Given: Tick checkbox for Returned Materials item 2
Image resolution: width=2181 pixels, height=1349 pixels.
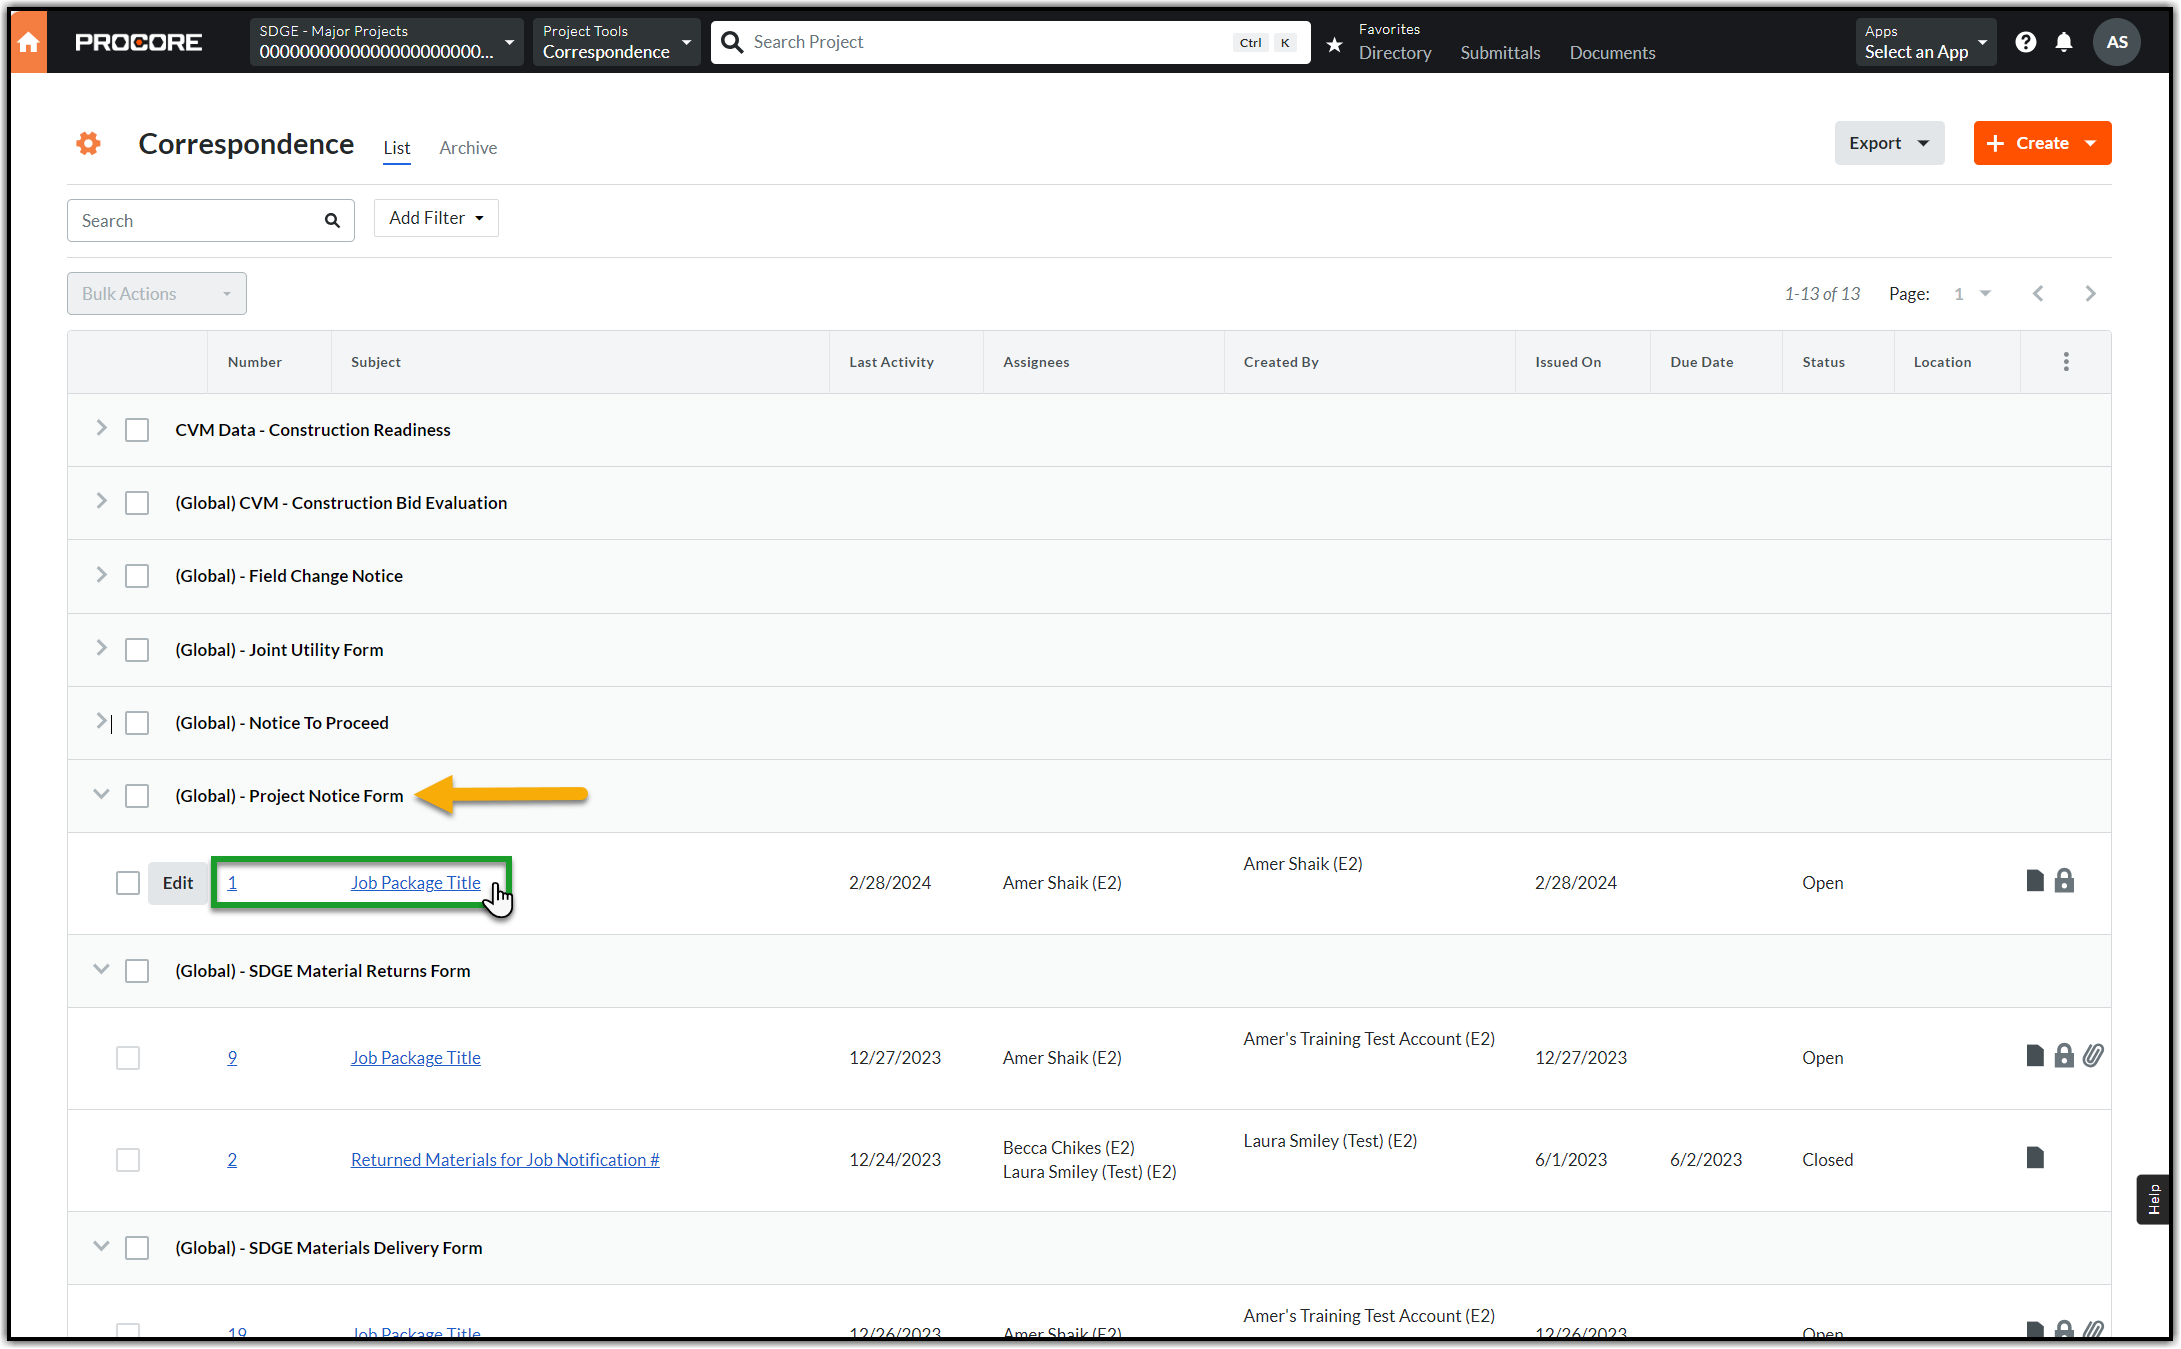Looking at the screenshot, I should pos(128,1160).
